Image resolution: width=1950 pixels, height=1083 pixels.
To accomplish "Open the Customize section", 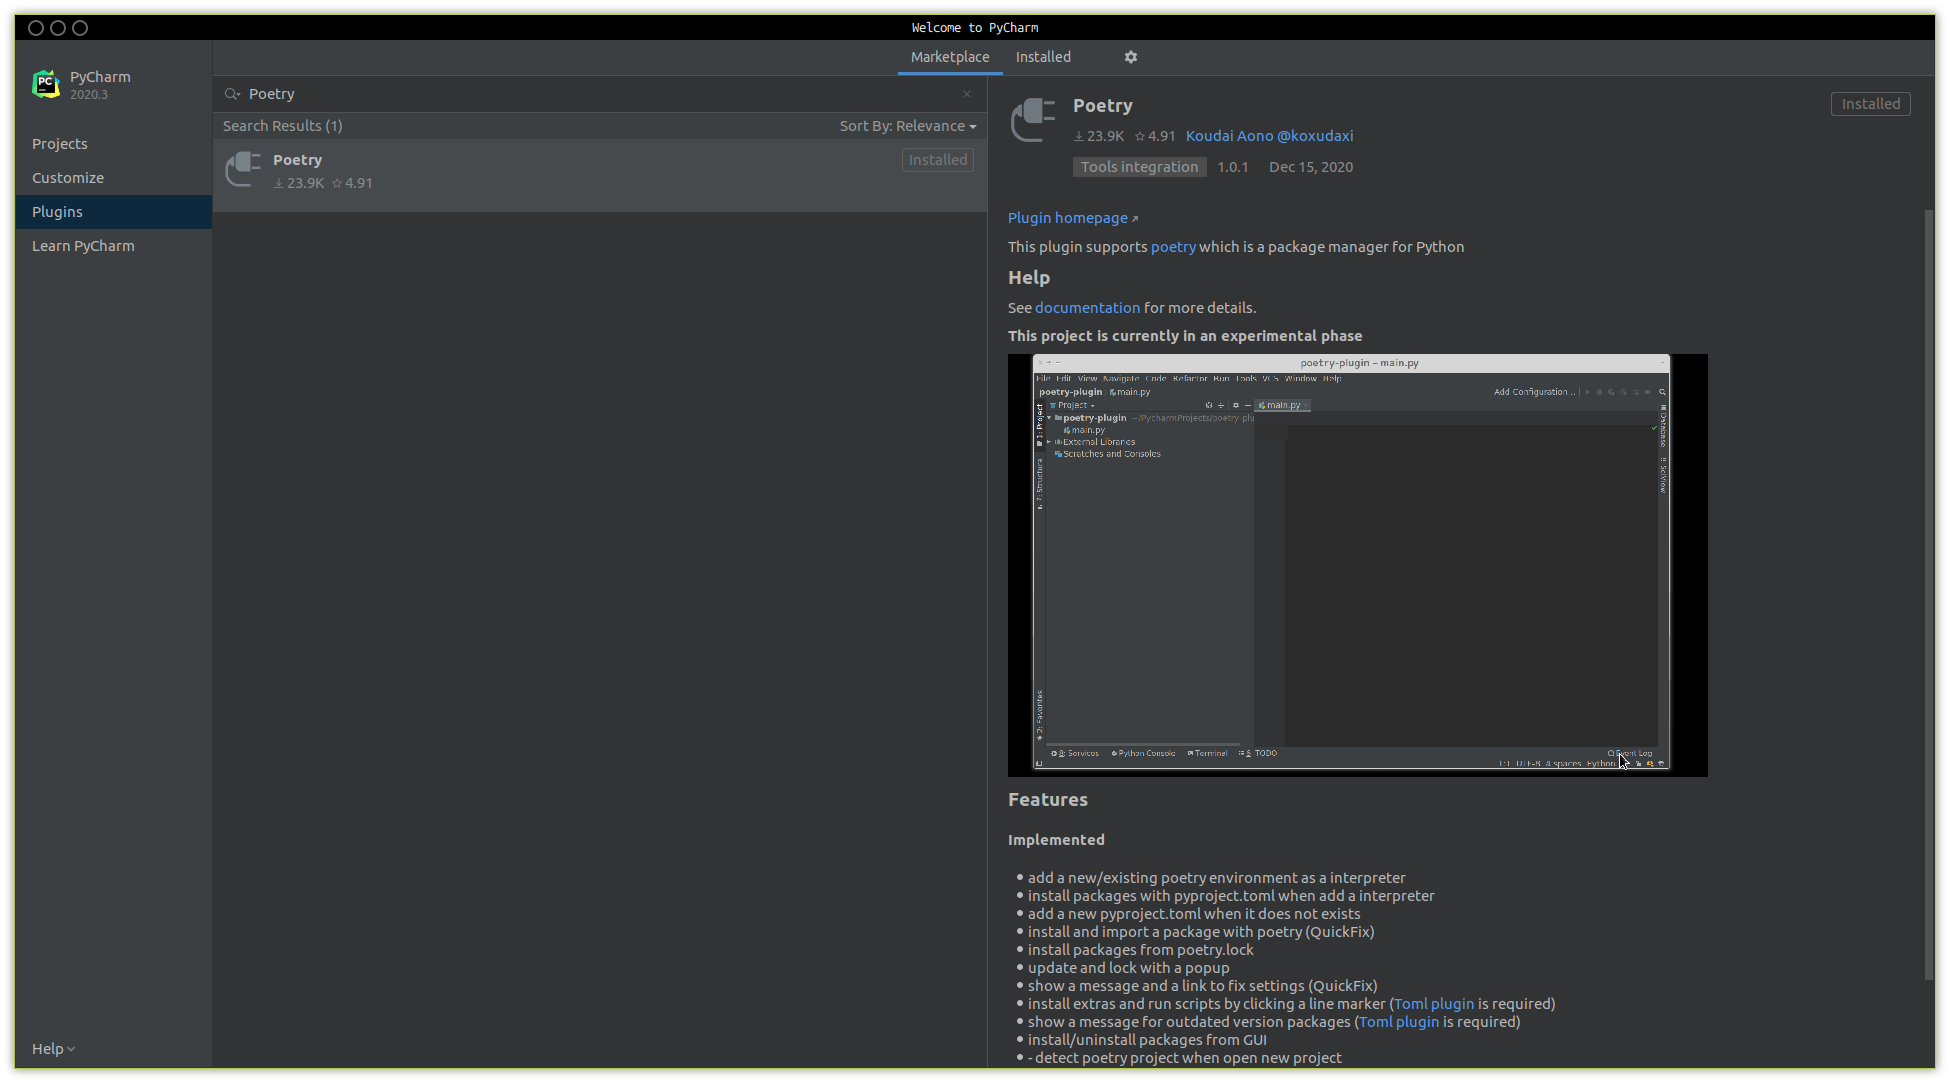I will tap(68, 178).
